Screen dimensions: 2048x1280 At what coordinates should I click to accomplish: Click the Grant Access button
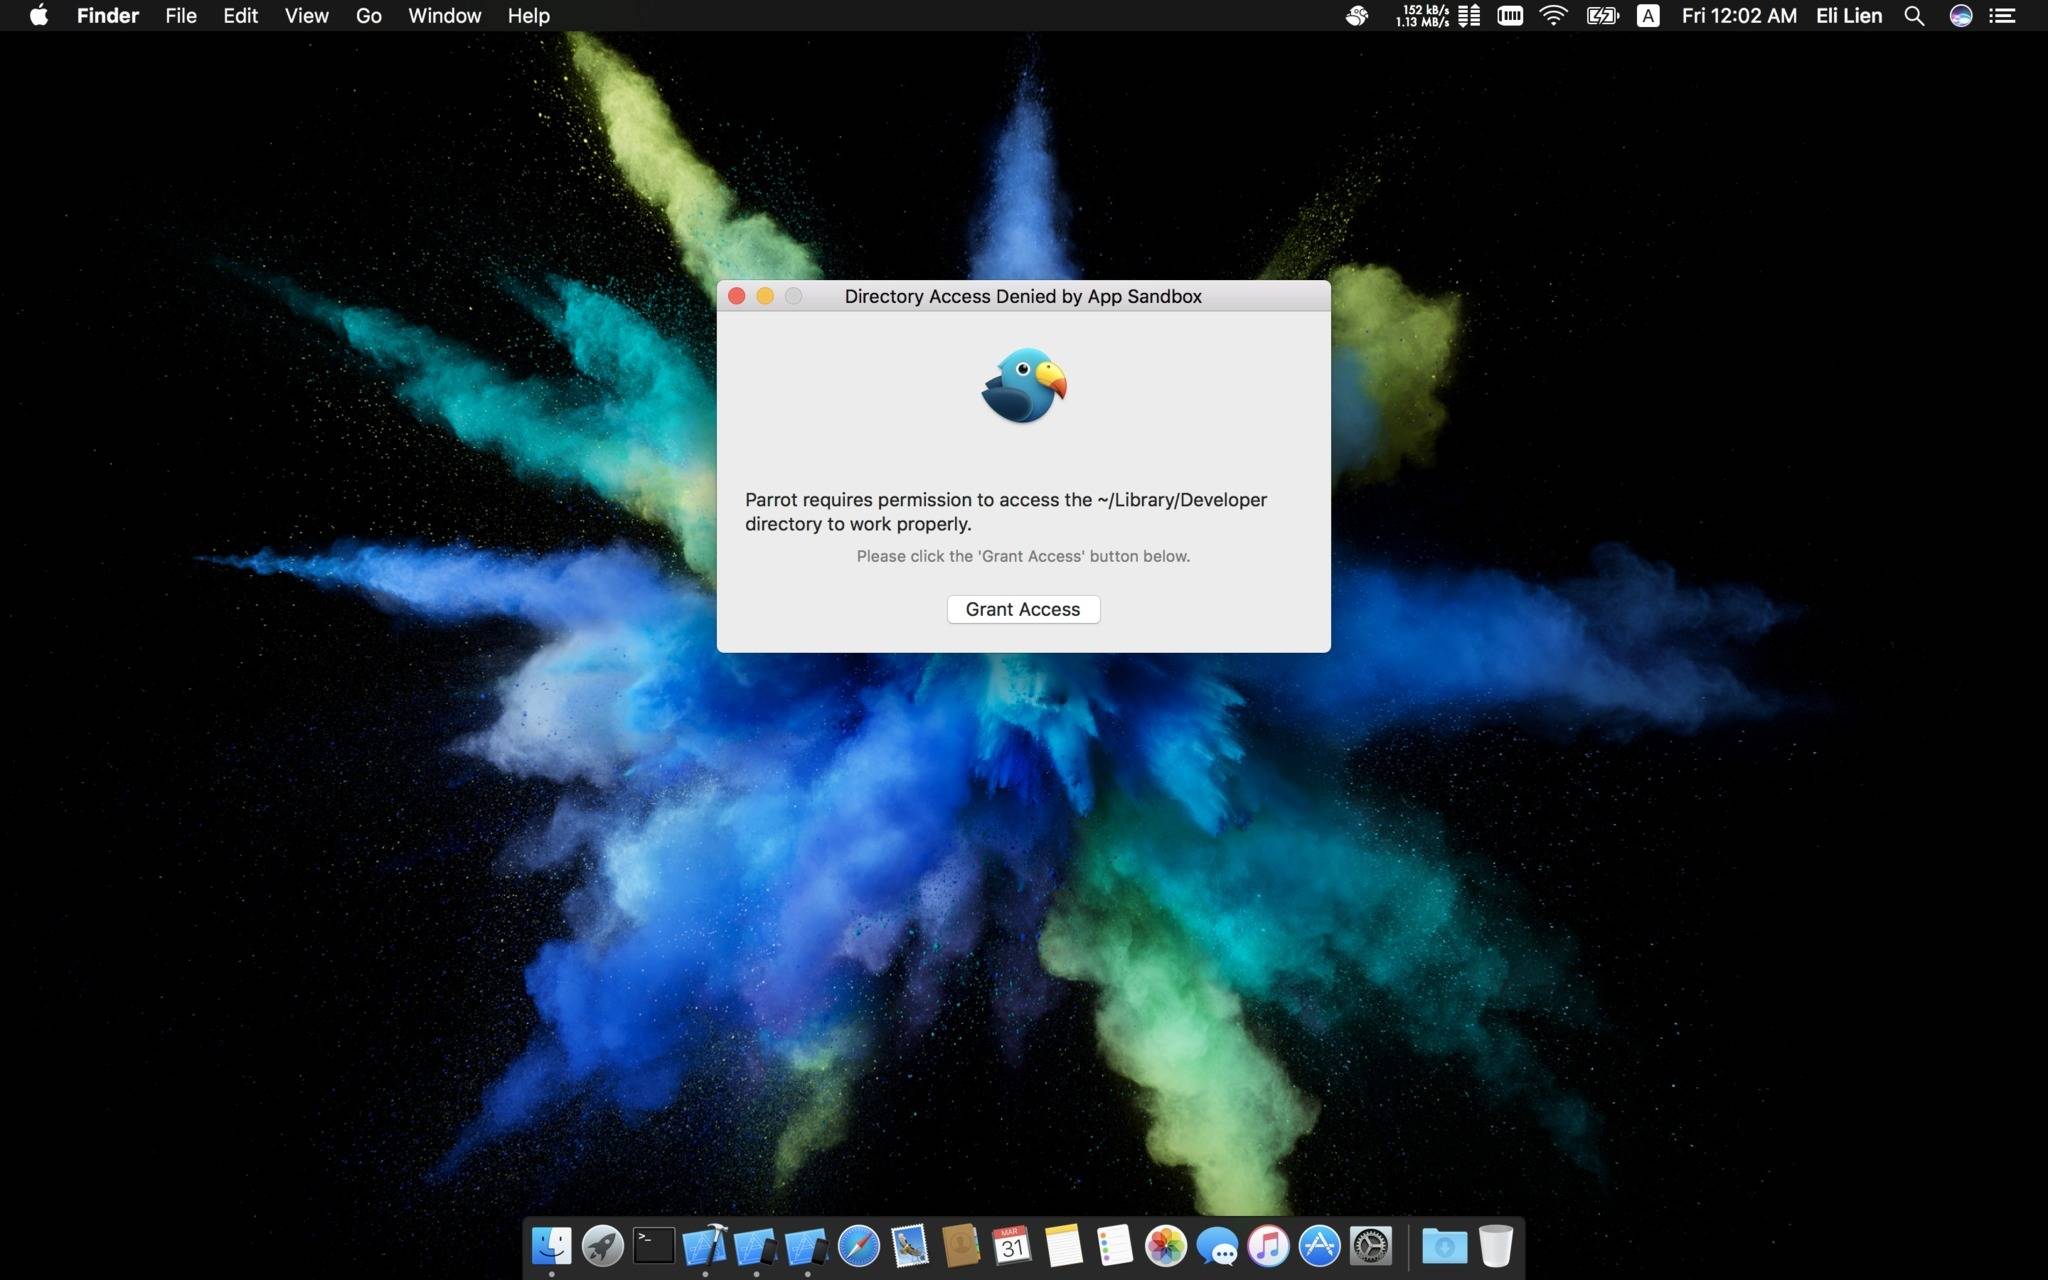(1023, 609)
